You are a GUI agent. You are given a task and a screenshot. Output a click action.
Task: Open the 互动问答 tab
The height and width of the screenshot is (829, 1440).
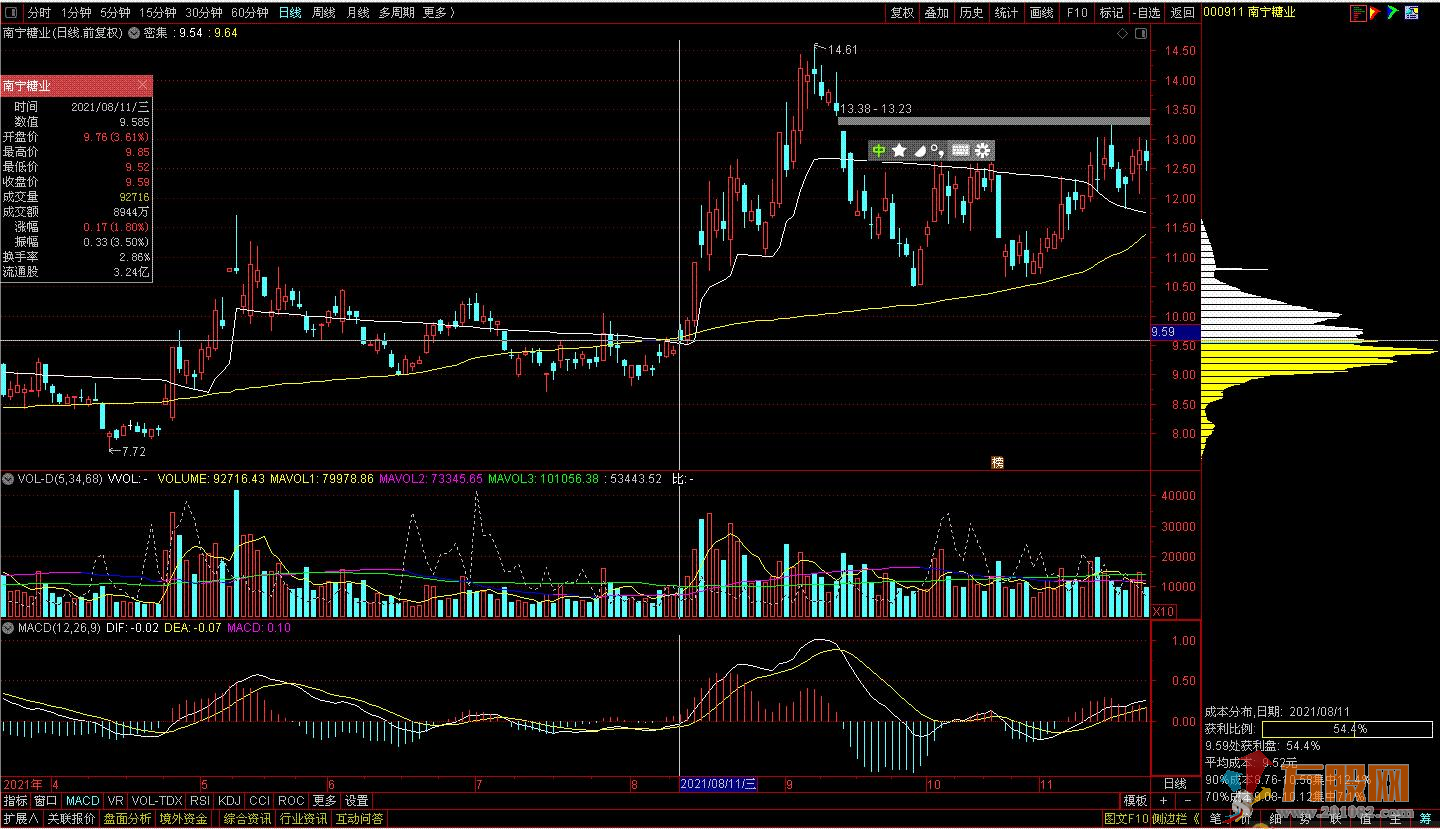point(359,819)
